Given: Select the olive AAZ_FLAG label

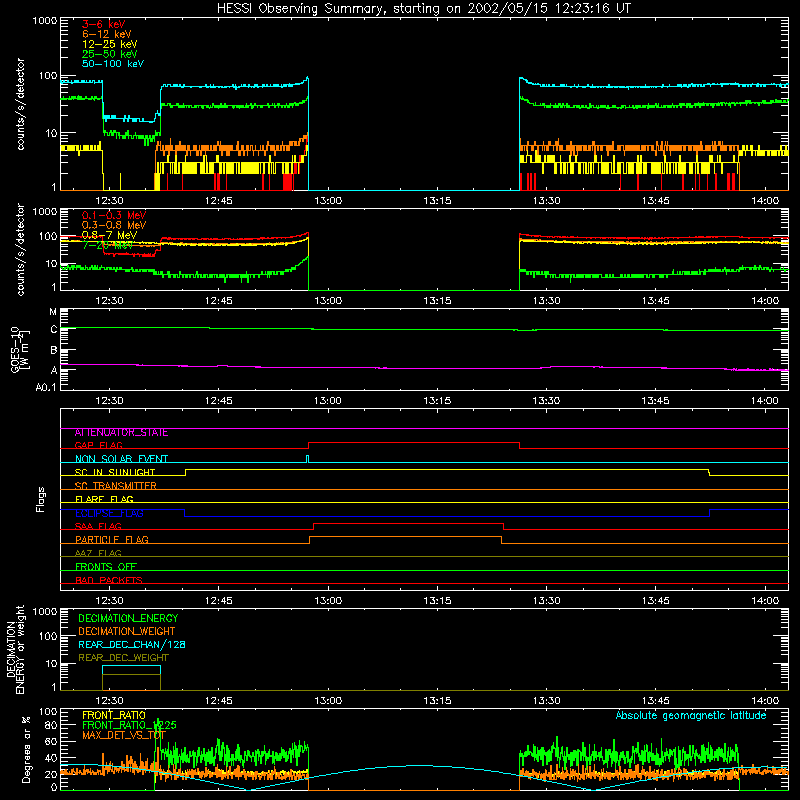Looking at the screenshot, I should tap(98, 553).
